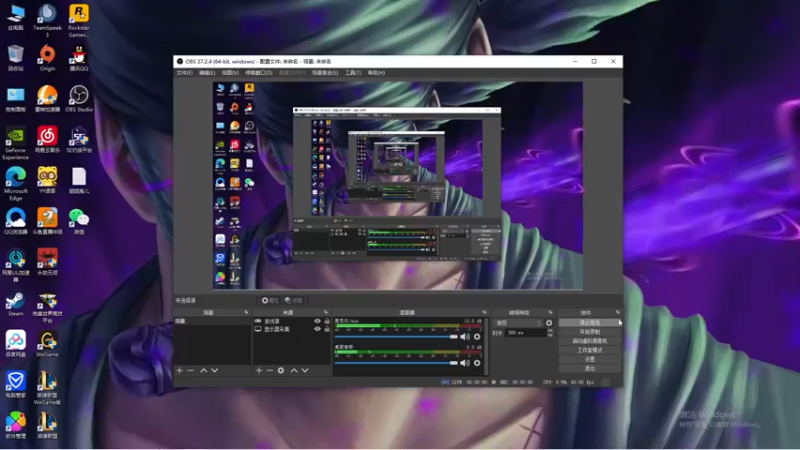Screen dimensions: 800x450
Task: Increase transition duration with up stepper arrow
Action: (x=550, y=331)
